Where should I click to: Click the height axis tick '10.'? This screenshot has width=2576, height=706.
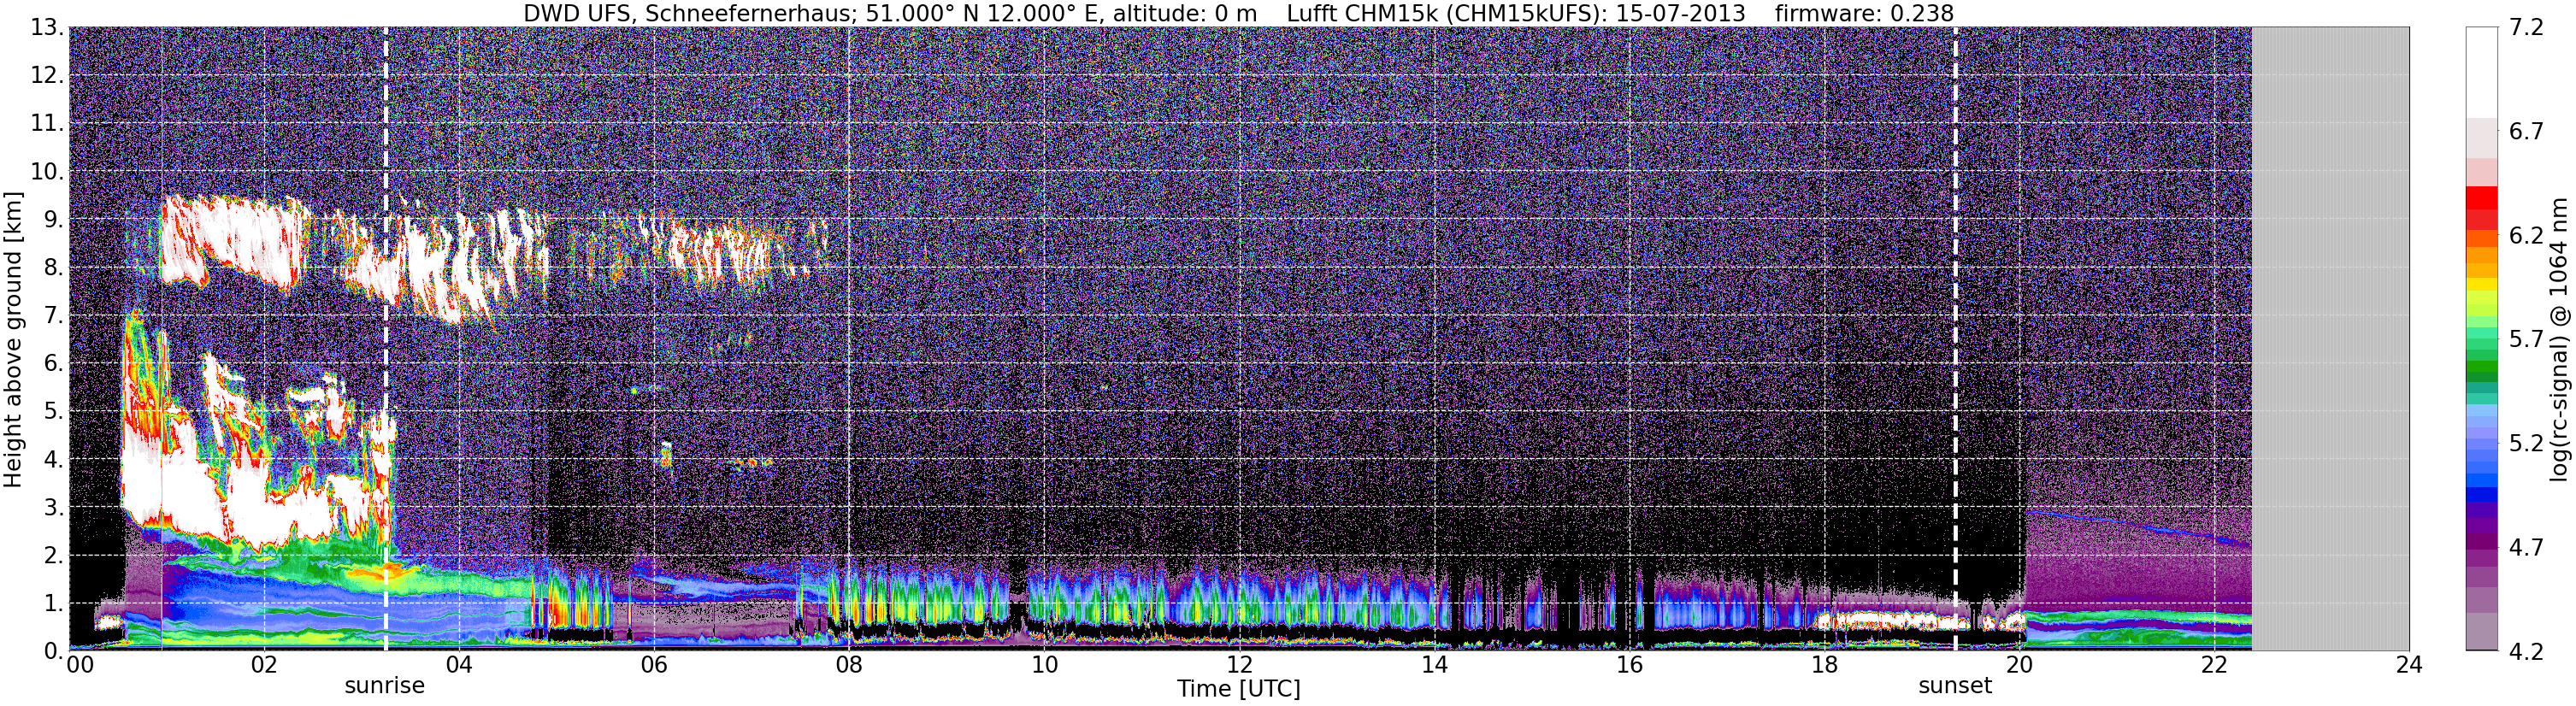[x=47, y=171]
